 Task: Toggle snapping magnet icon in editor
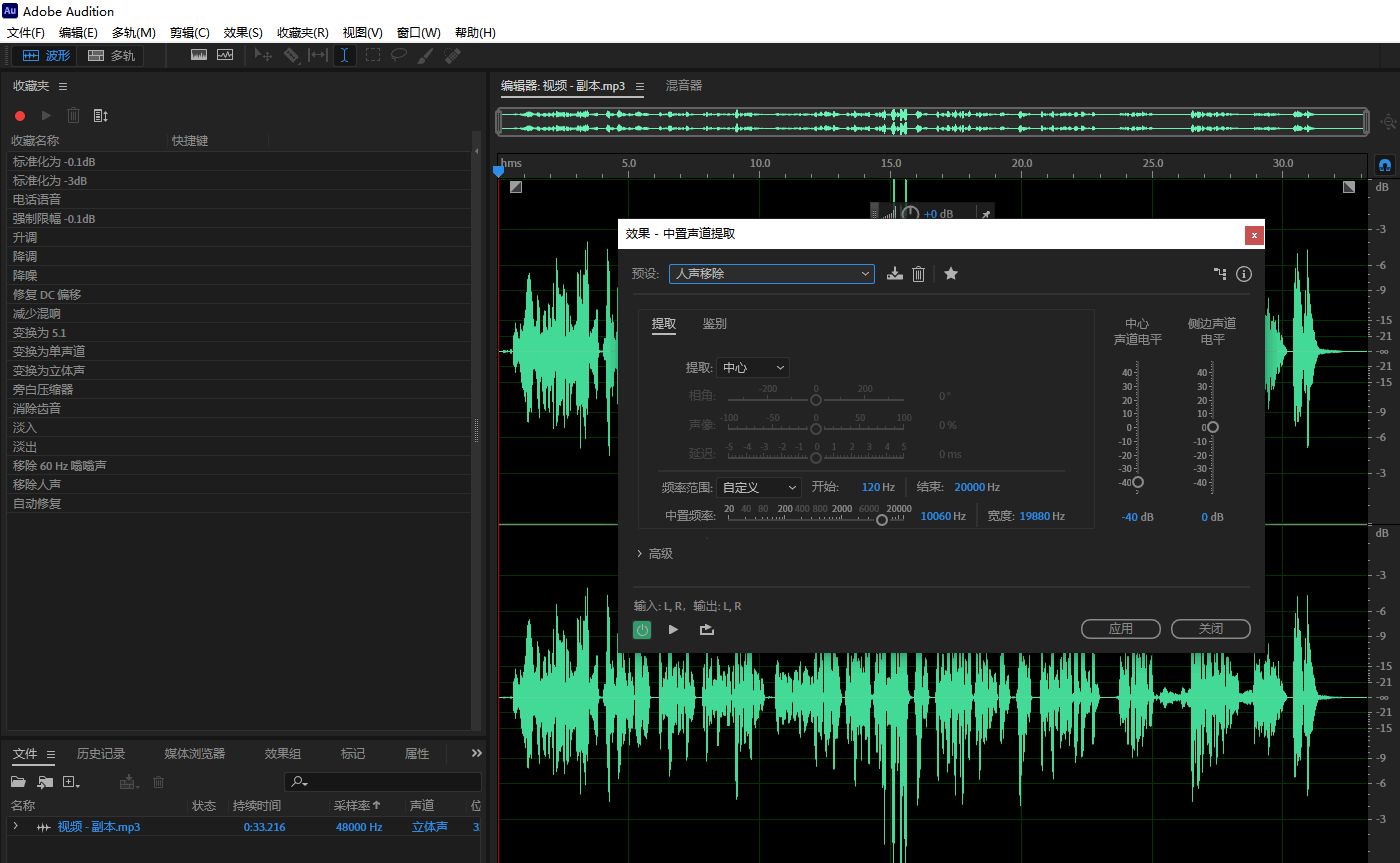tap(1385, 164)
